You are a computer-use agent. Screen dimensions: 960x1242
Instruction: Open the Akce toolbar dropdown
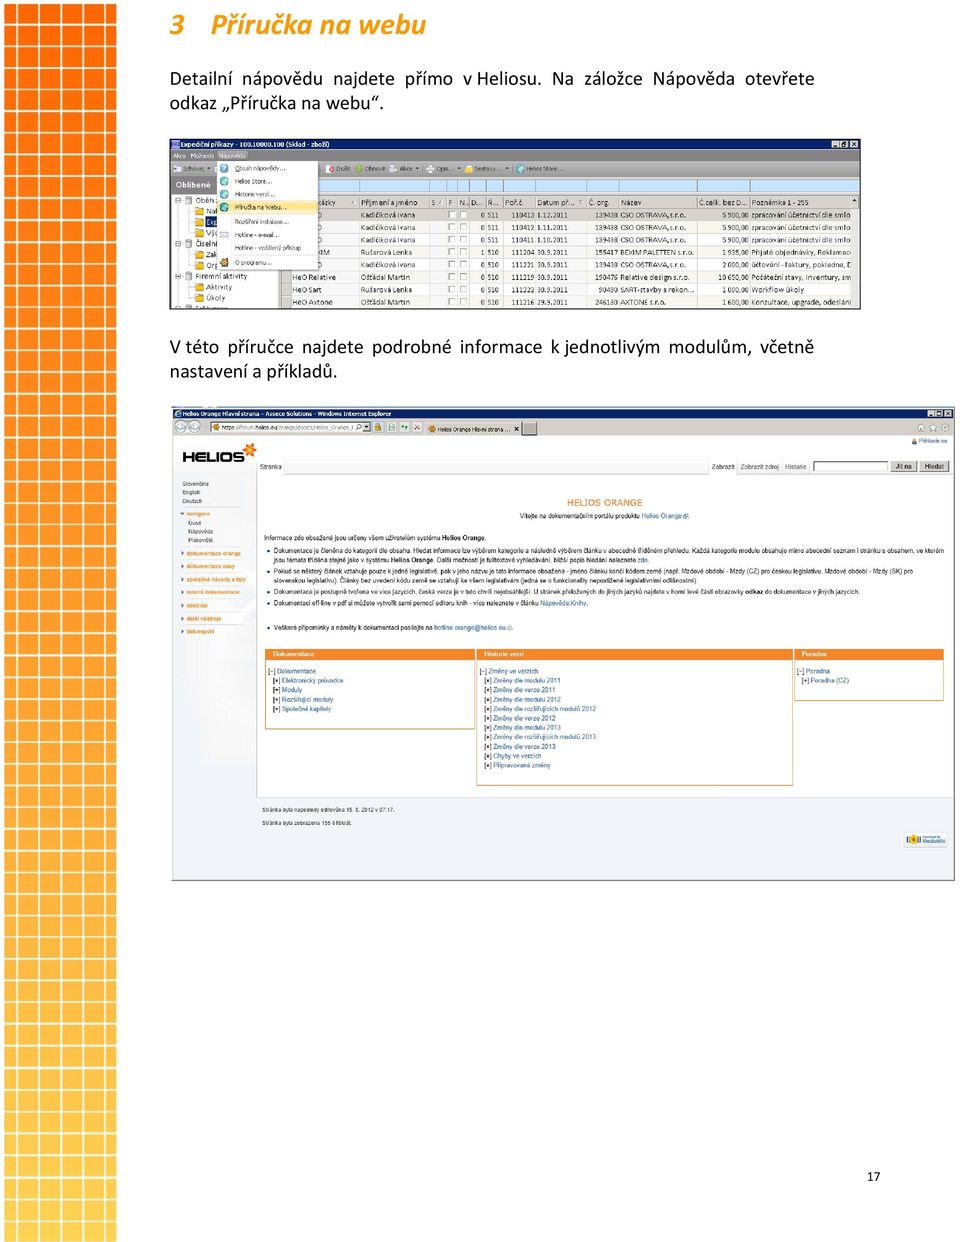coord(405,169)
